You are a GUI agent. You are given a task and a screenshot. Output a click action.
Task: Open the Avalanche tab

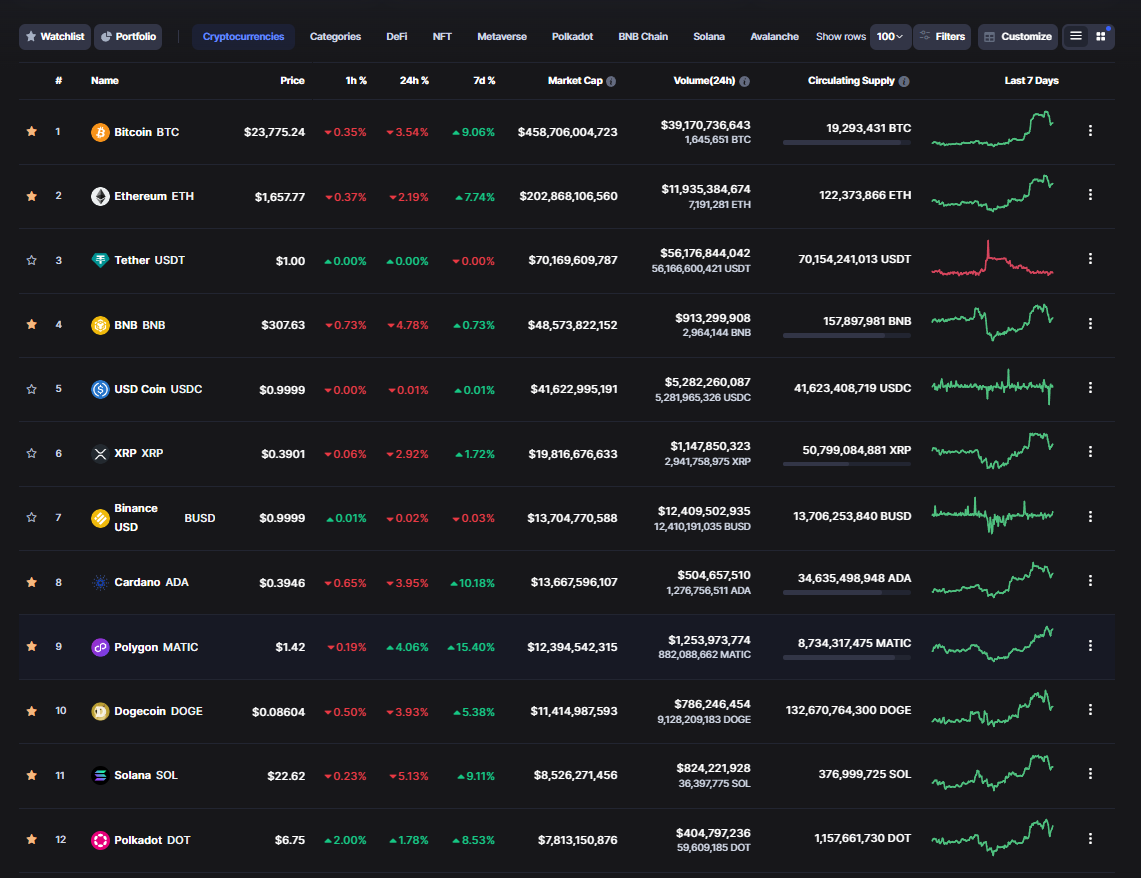click(774, 36)
